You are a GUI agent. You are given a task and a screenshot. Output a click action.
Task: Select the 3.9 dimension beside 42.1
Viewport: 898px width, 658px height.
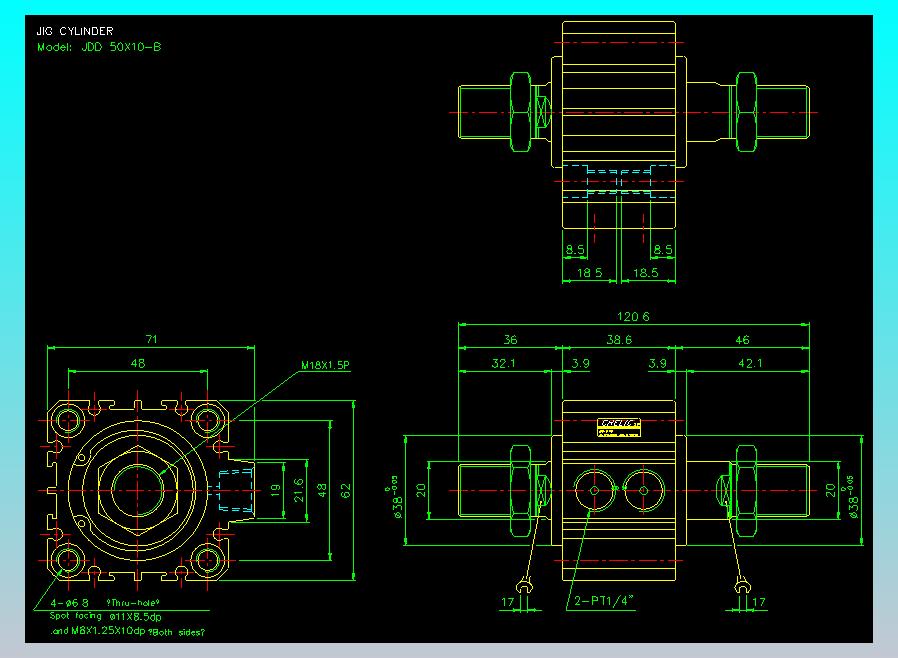point(657,363)
